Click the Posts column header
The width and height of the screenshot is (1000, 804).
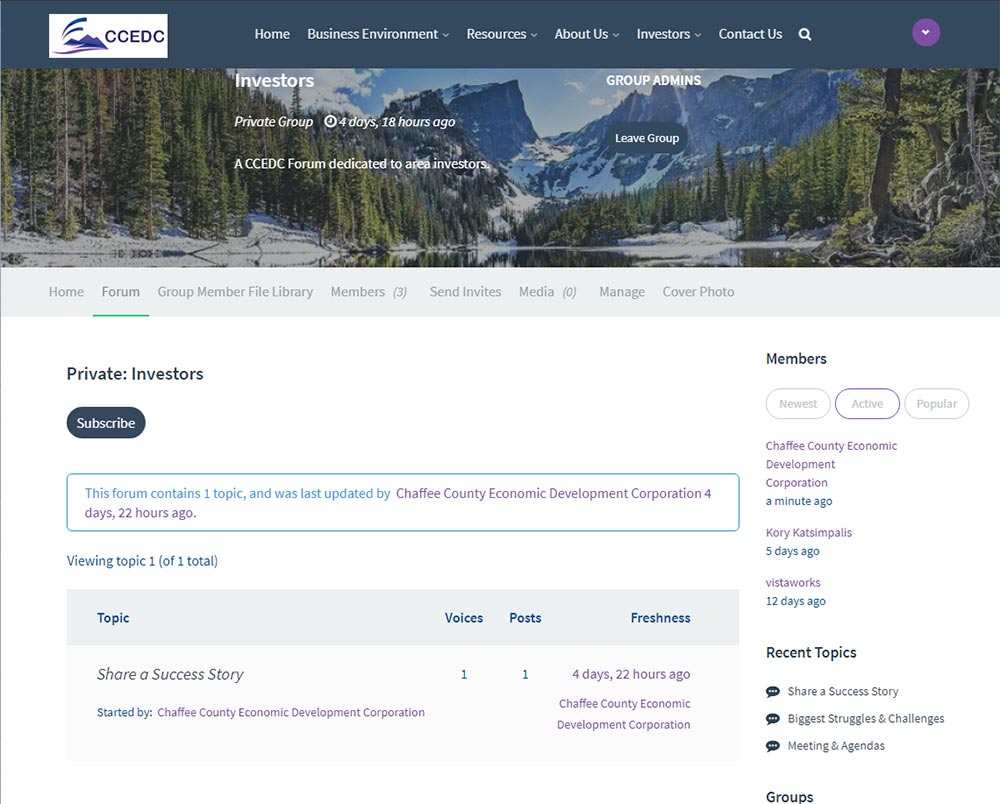525,618
